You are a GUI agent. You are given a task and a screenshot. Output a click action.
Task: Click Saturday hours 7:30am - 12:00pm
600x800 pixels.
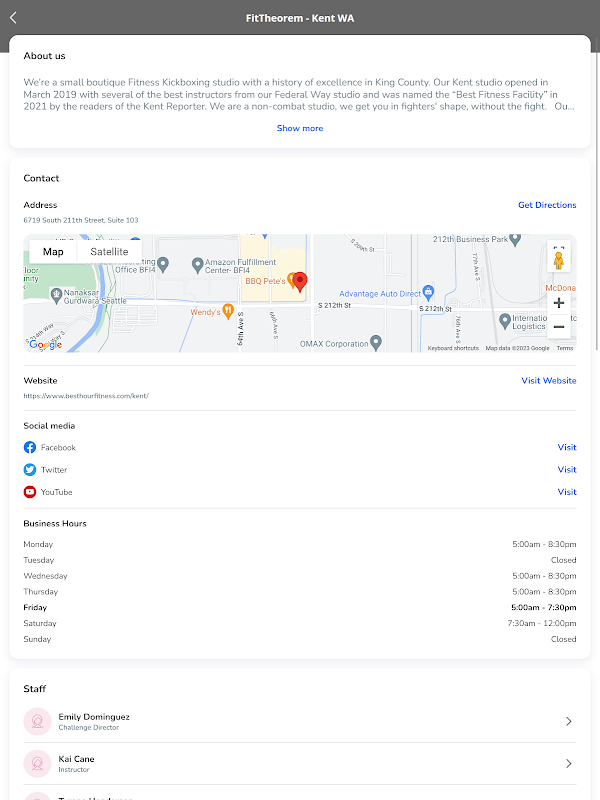coord(542,623)
